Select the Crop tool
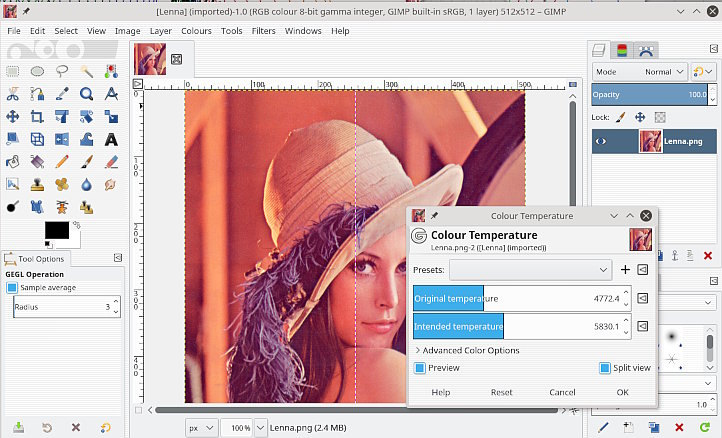Image resolution: width=722 pixels, height=438 pixels. [x=37, y=117]
